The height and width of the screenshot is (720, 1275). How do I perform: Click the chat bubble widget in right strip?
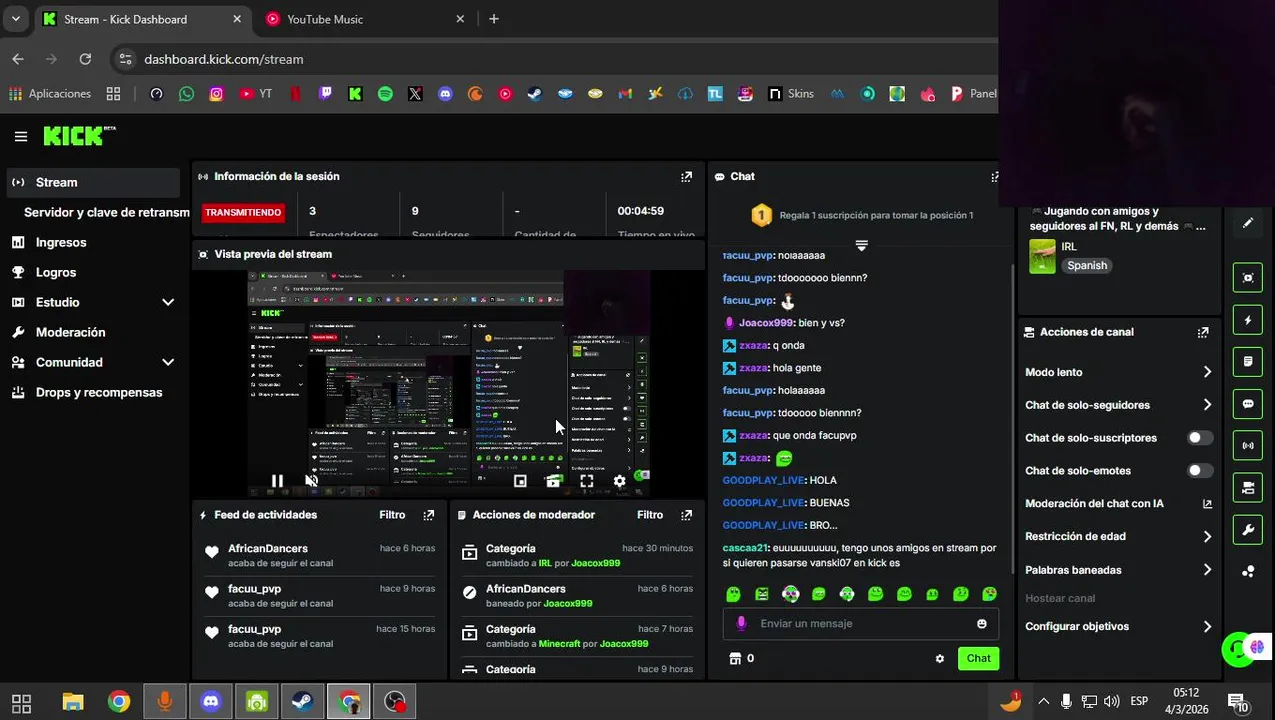click(1248, 404)
